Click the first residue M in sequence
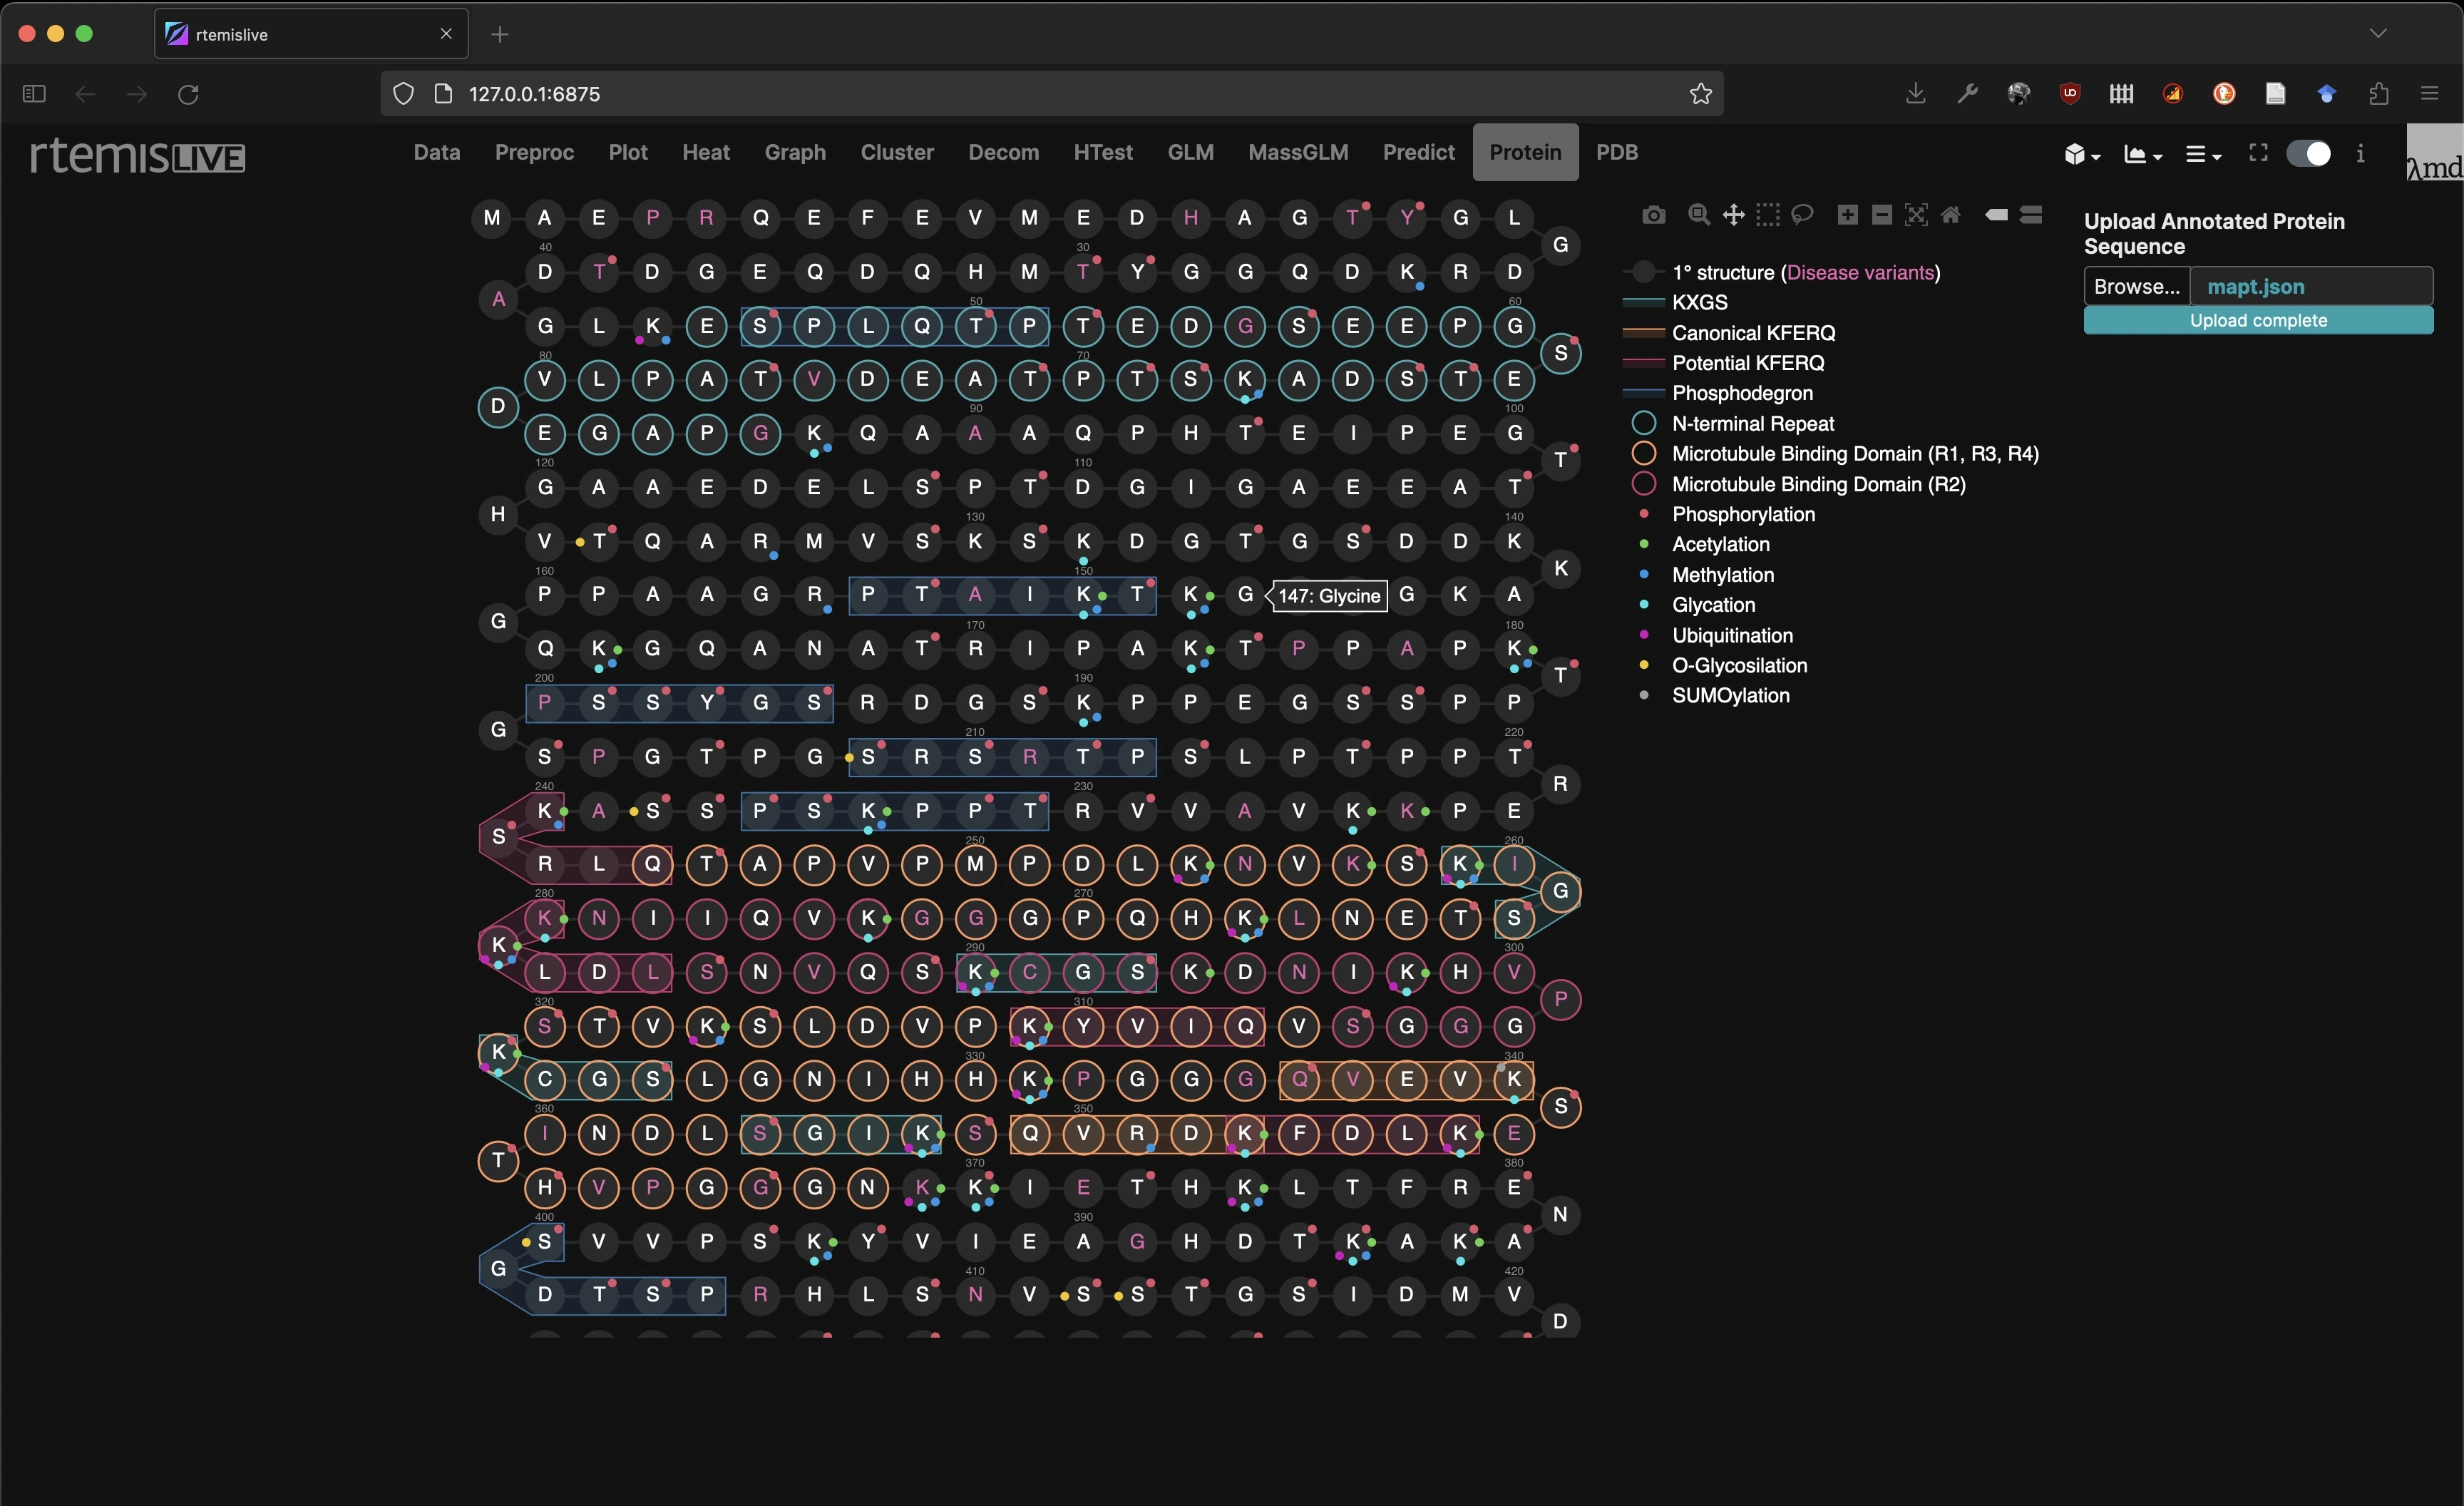This screenshot has height=1506, width=2464. (491, 218)
